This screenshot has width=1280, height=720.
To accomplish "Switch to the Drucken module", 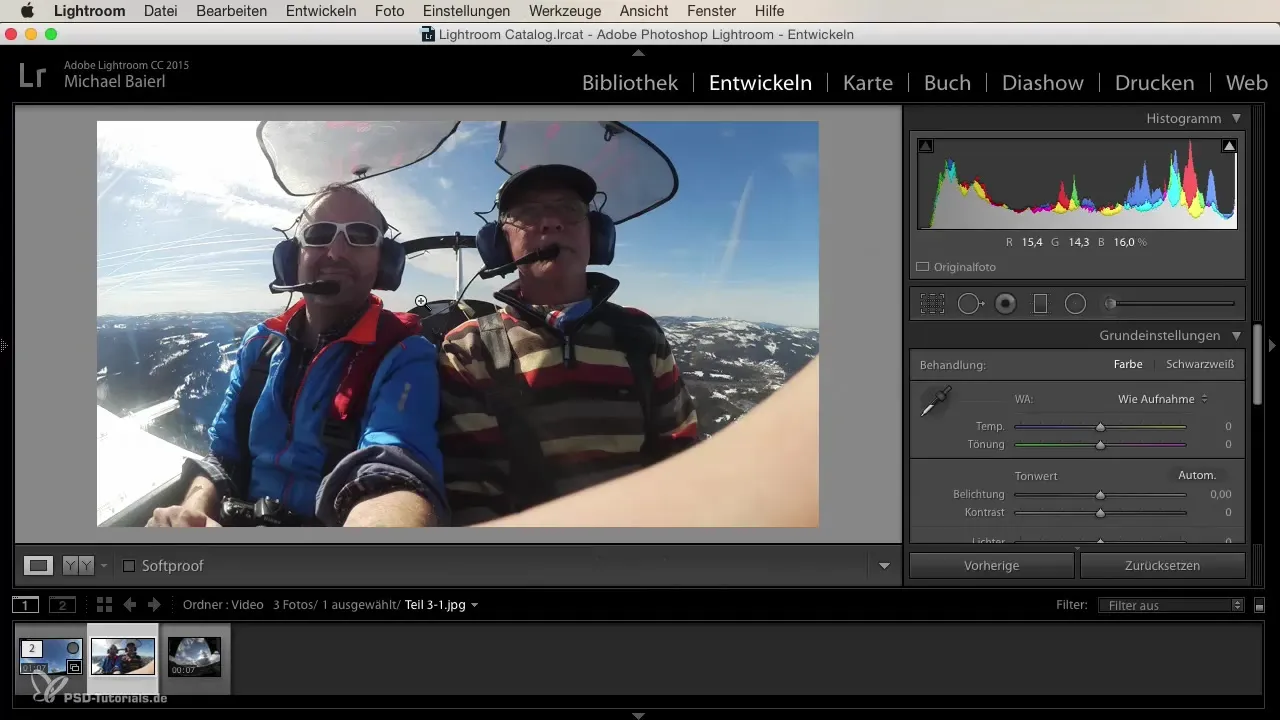I will (1154, 83).
